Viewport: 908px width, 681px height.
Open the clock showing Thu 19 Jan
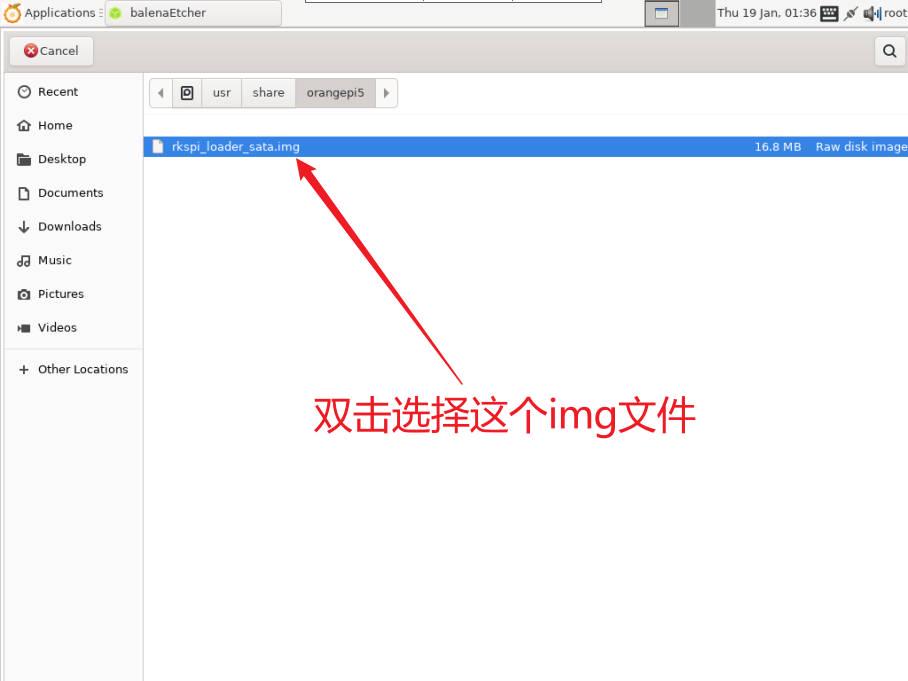[767, 13]
